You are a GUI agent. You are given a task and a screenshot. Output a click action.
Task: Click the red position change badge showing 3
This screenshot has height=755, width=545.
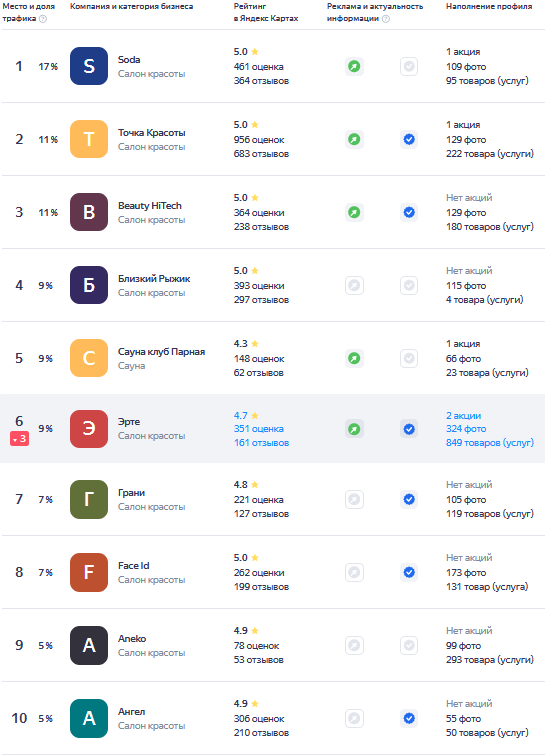point(19,439)
